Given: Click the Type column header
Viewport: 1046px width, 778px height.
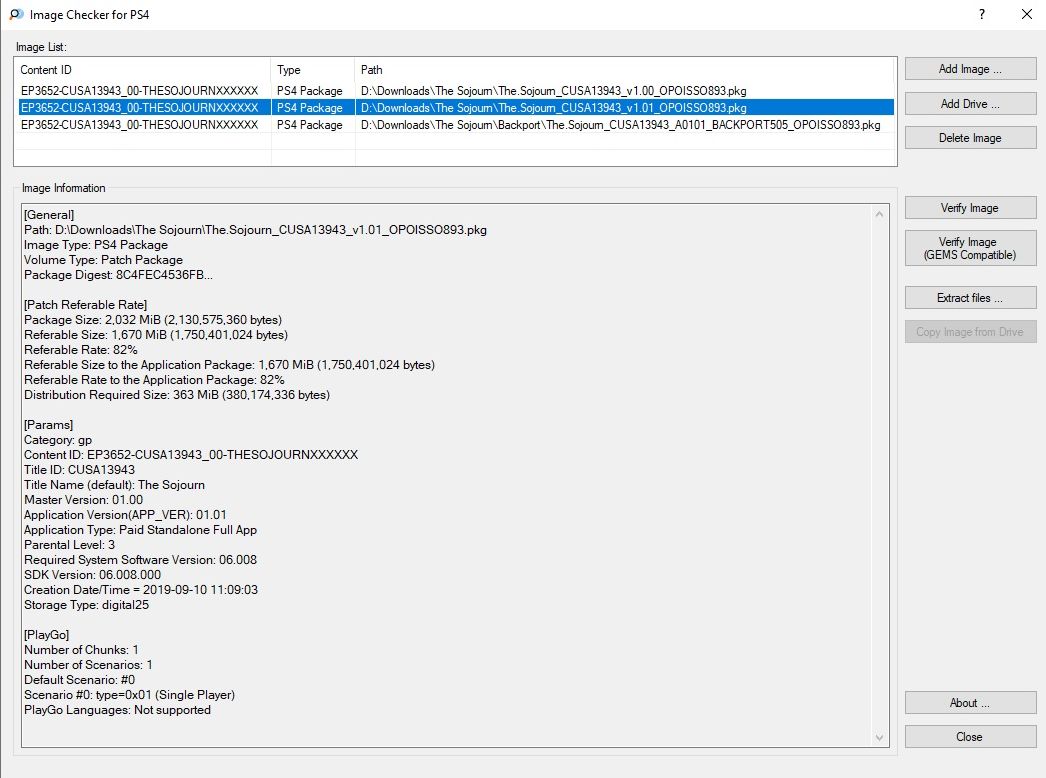Looking at the screenshot, I should point(312,70).
